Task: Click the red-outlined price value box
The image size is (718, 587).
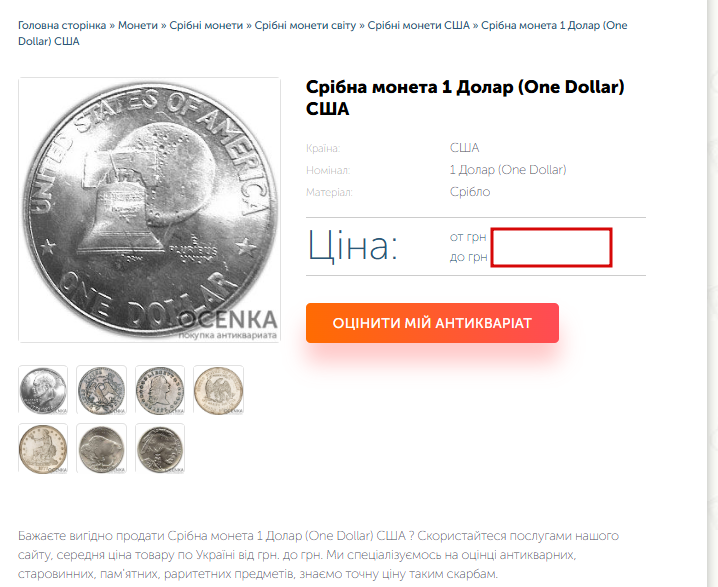Action: point(551,247)
